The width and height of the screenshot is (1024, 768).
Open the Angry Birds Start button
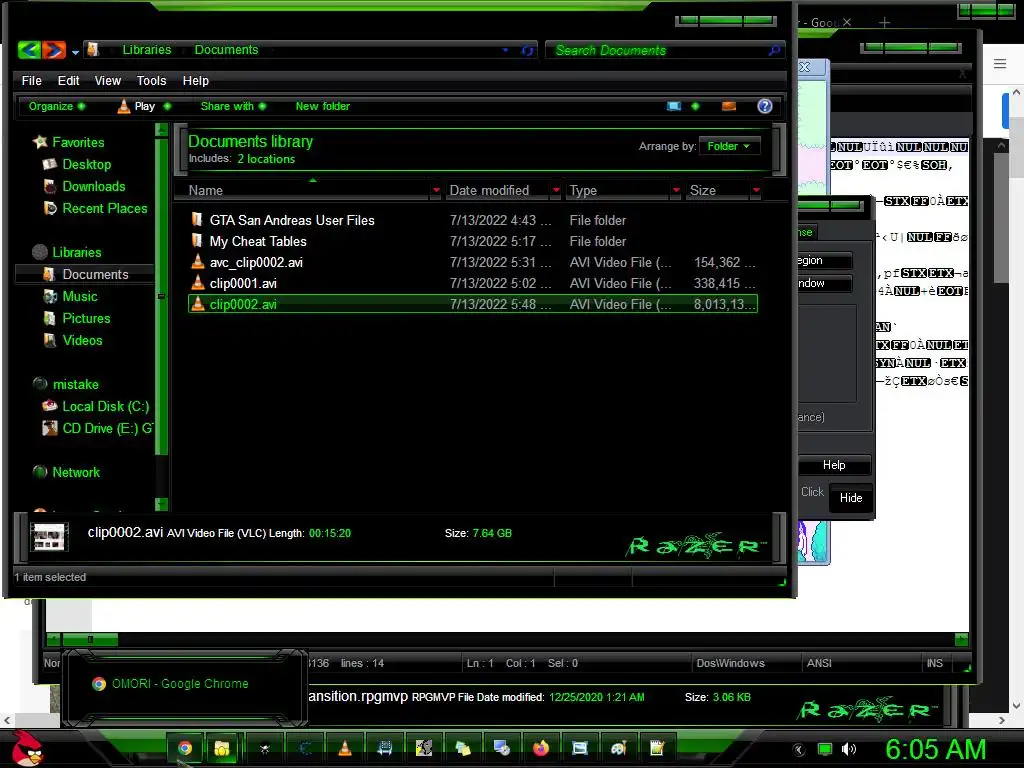[27, 748]
